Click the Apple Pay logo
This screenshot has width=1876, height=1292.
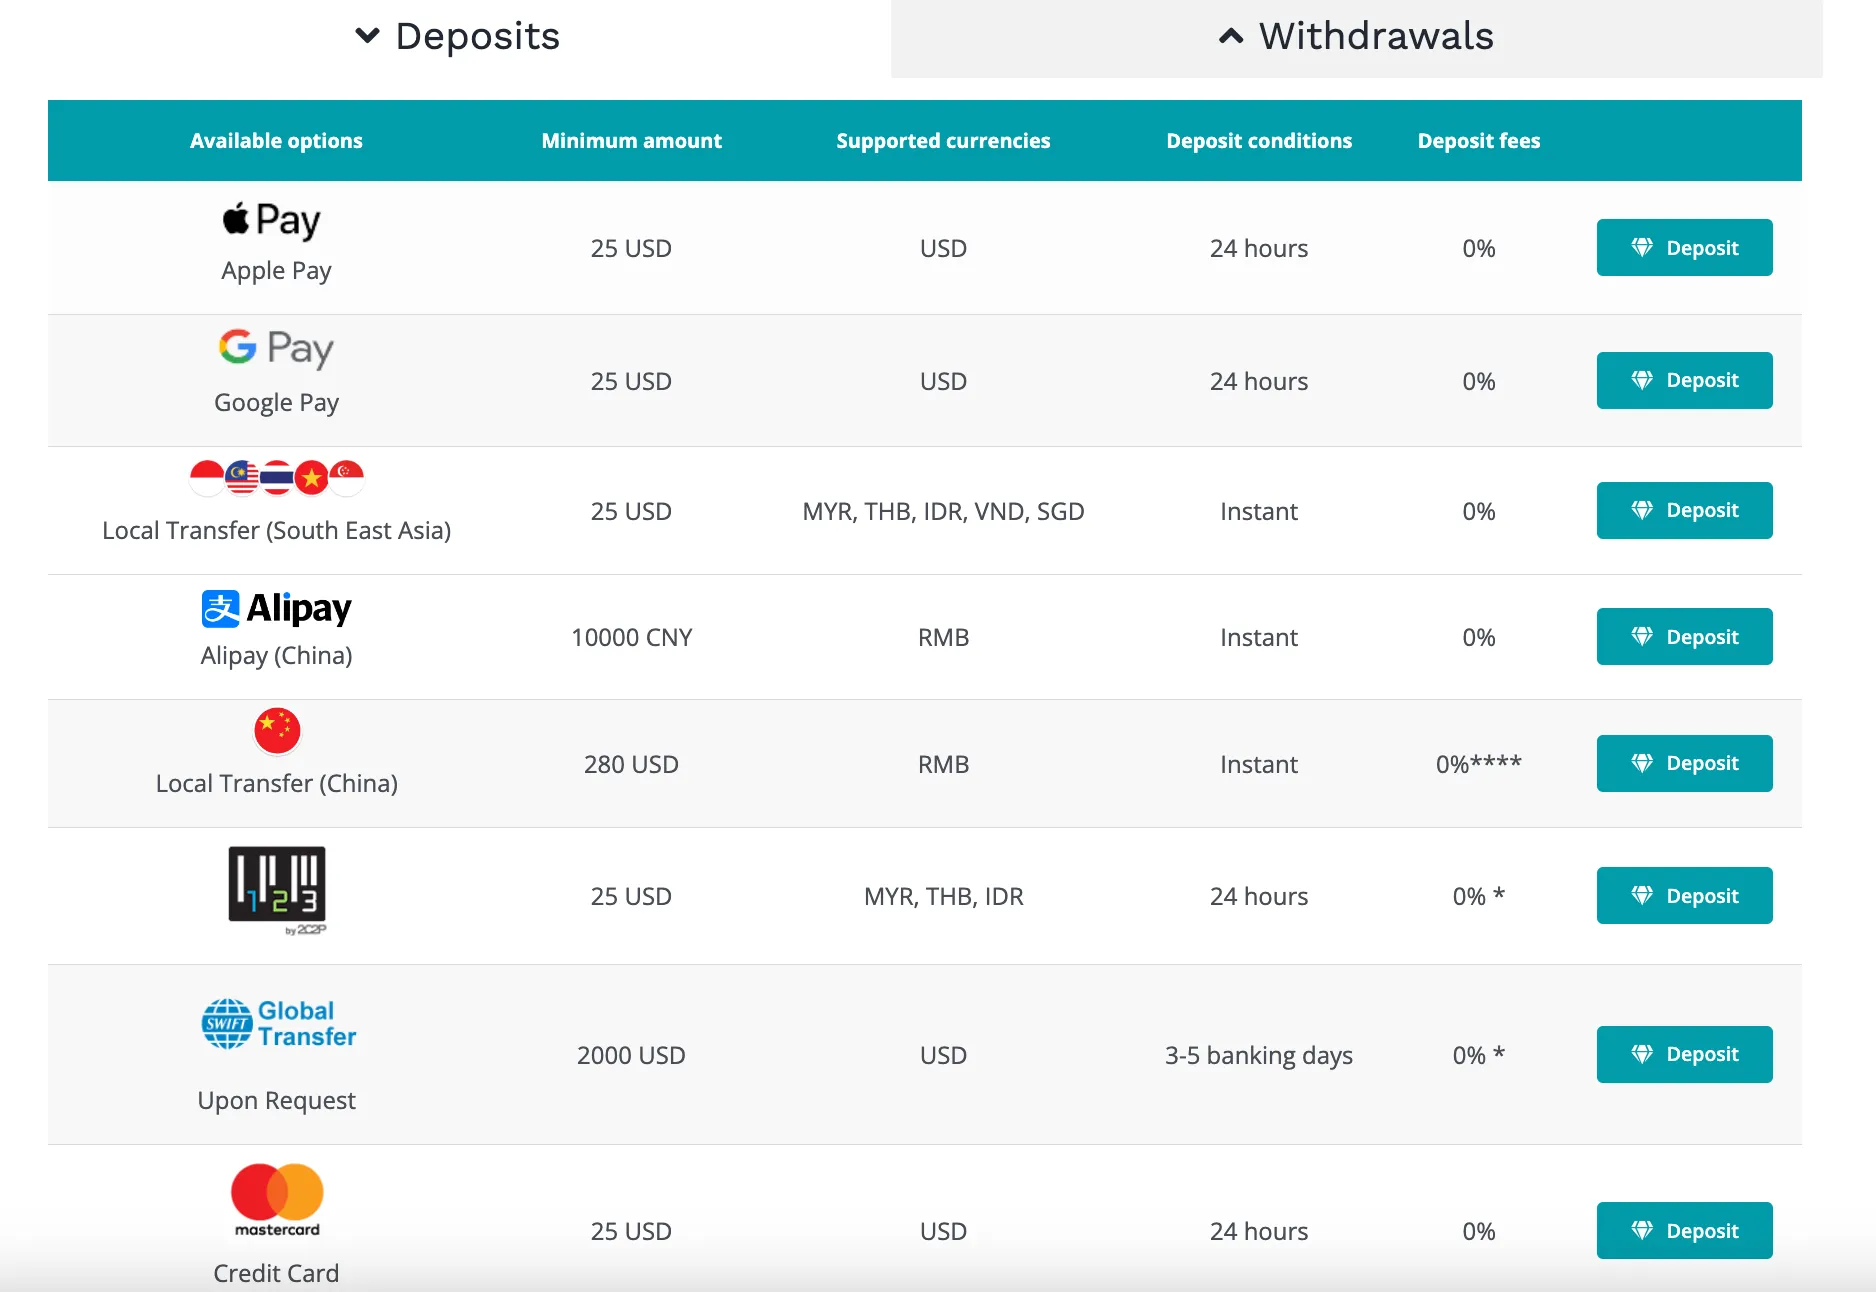[x=271, y=220]
